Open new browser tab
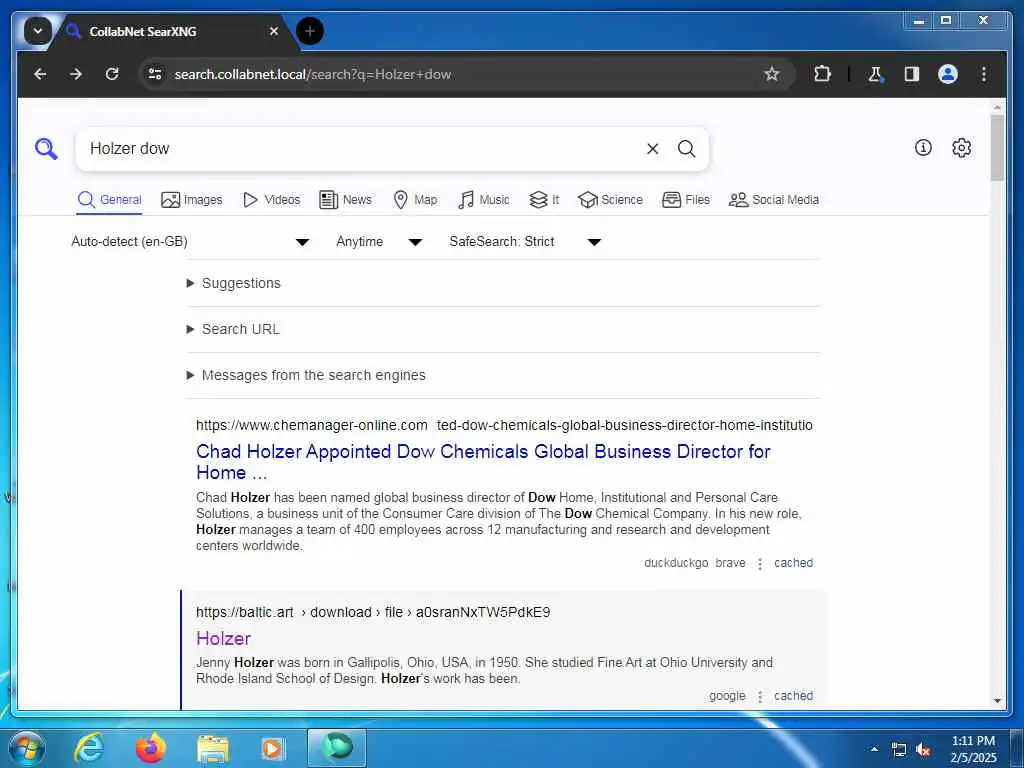The height and width of the screenshot is (768, 1024). (x=310, y=31)
